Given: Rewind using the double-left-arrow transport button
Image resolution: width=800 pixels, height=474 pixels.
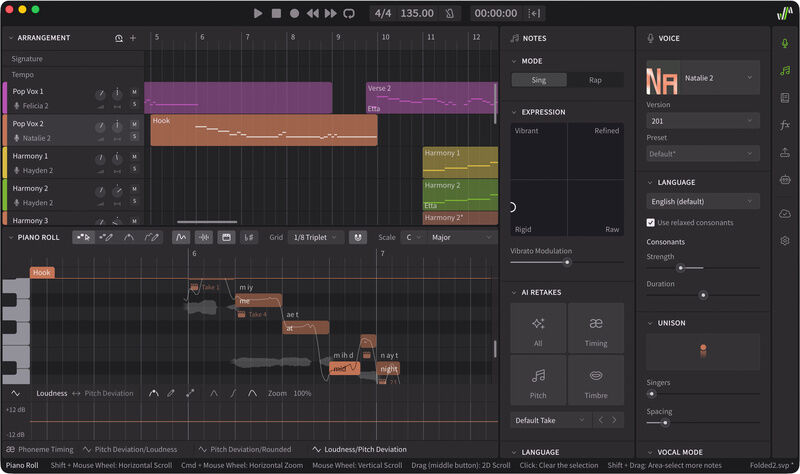Looking at the screenshot, I should pyautogui.click(x=312, y=13).
